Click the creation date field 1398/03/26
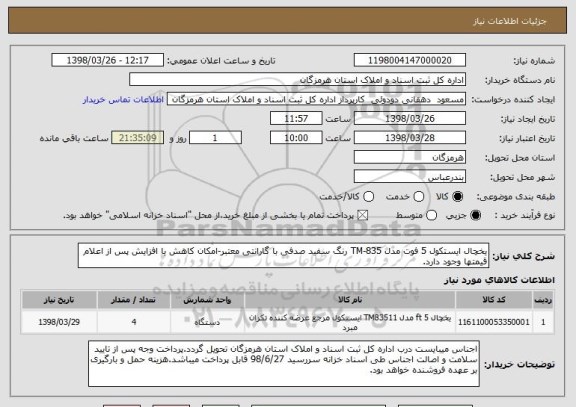576x407 pixels. tap(410, 119)
